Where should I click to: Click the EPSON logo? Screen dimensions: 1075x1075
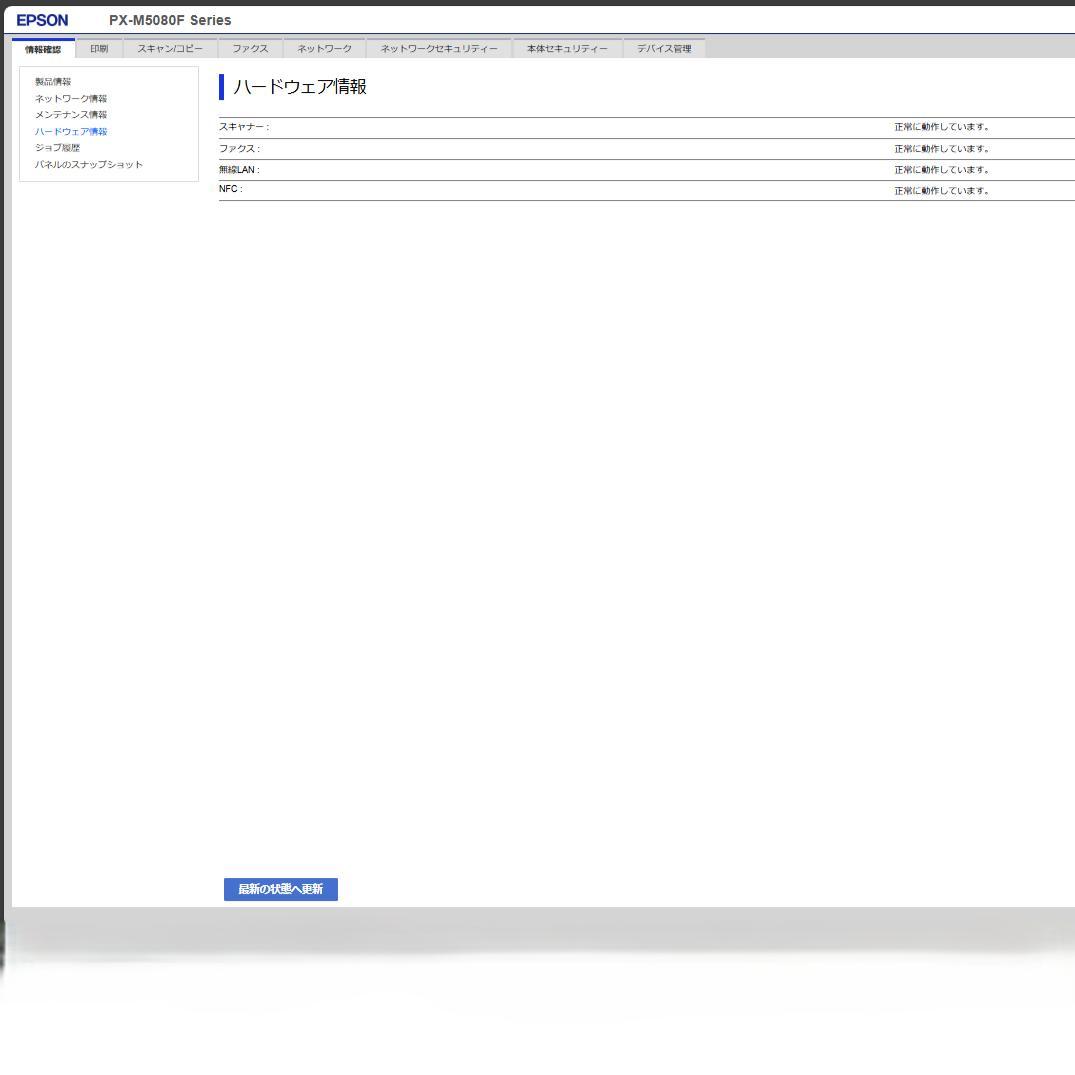(42, 20)
